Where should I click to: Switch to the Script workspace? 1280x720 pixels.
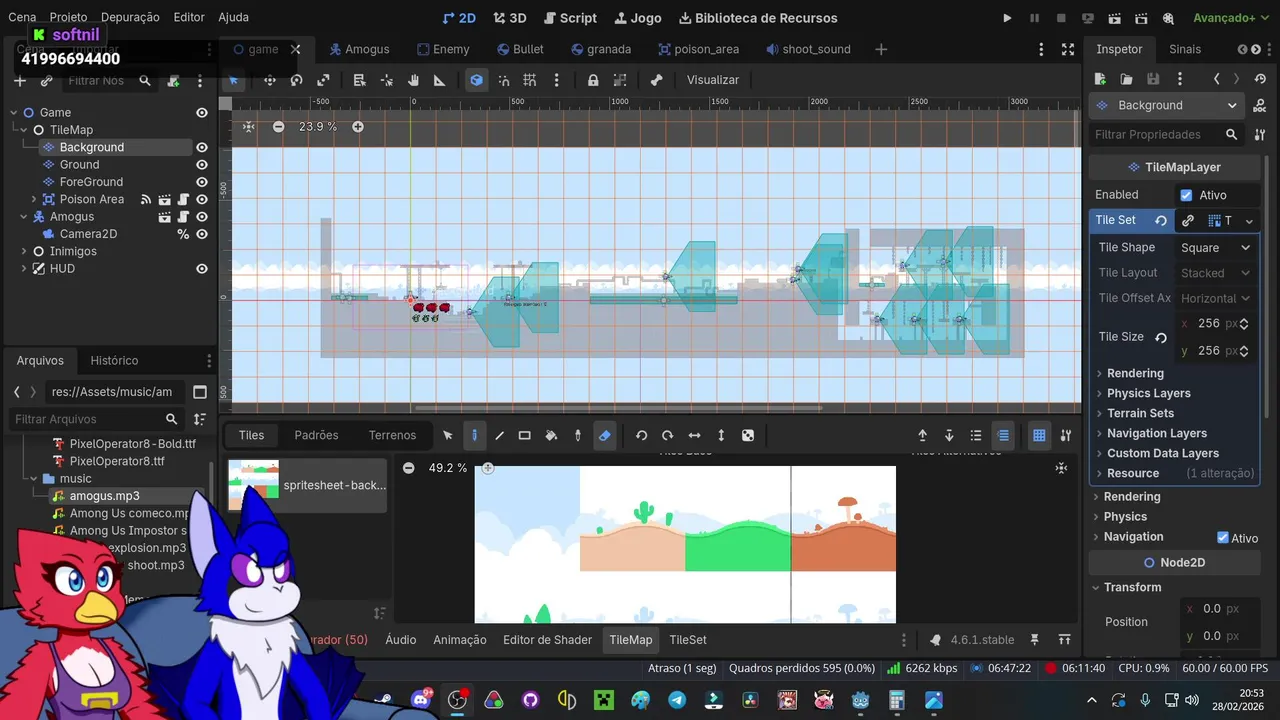click(x=569, y=18)
